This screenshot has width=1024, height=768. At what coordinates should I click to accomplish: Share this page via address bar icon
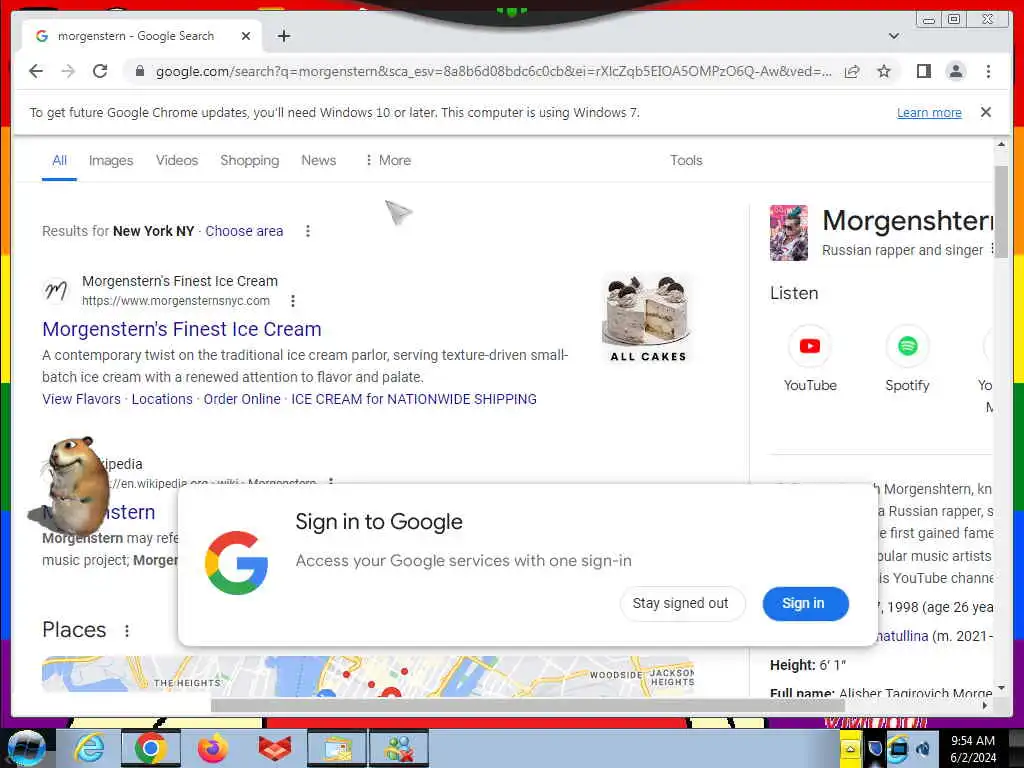pos(852,71)
